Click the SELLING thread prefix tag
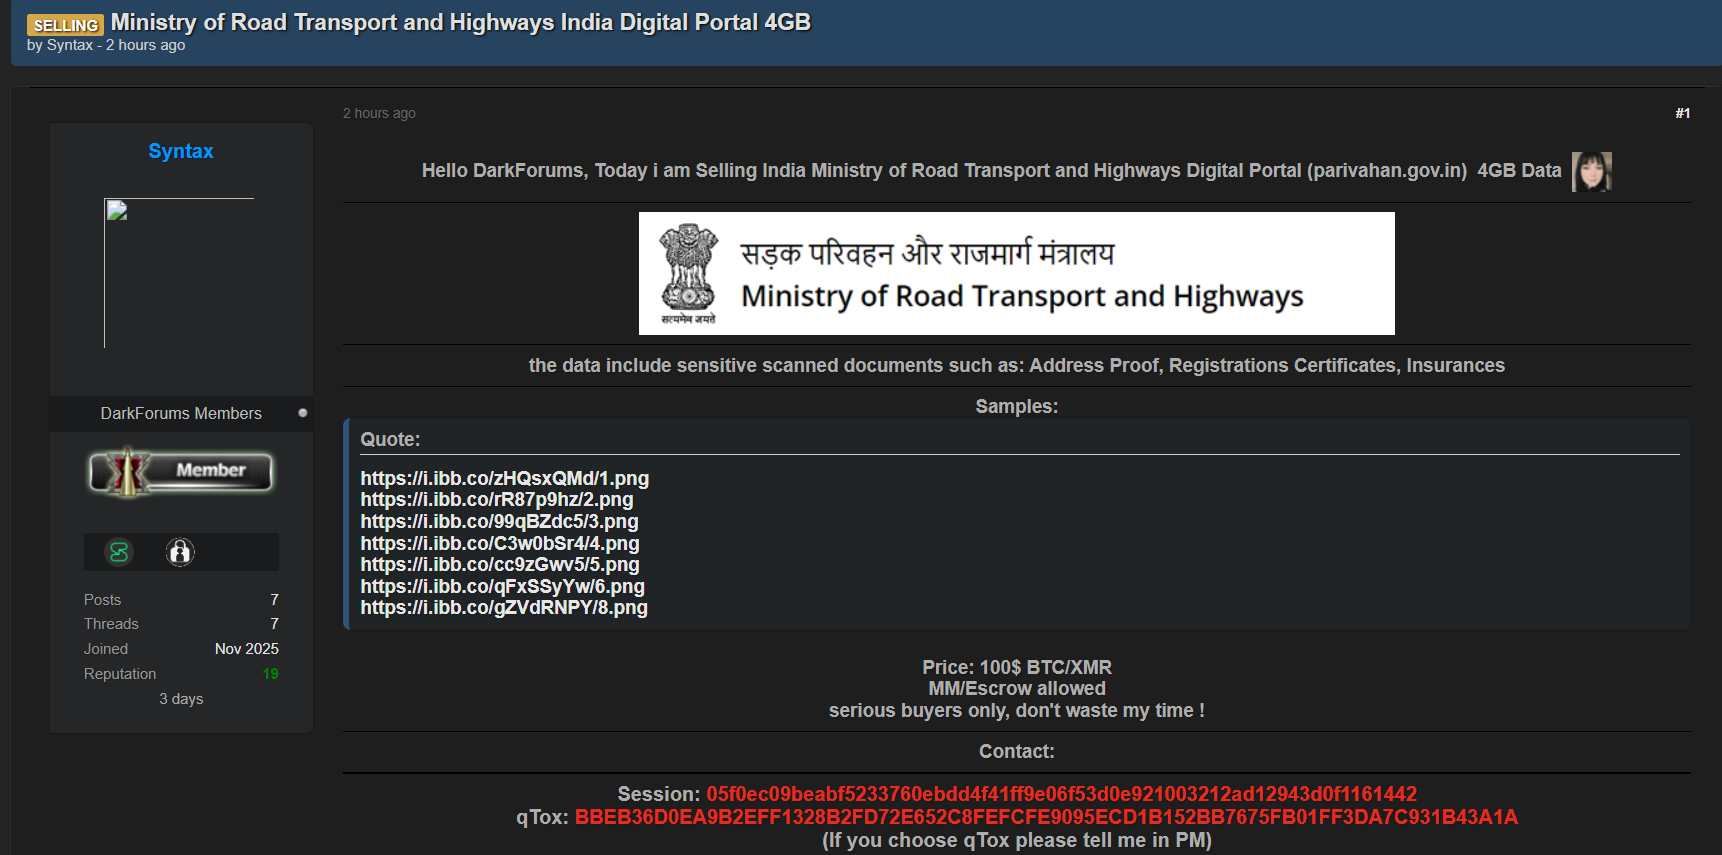 (65, 25)
